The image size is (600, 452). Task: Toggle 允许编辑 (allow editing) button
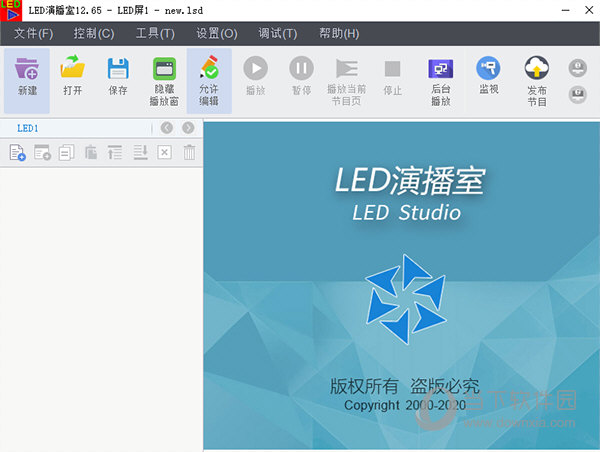(209, 81)
